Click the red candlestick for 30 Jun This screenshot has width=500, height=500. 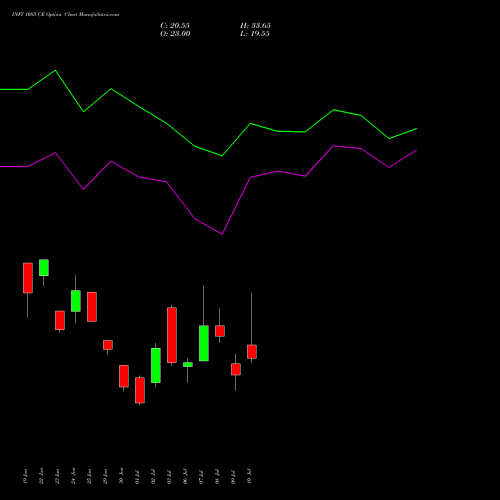point(124,376)
